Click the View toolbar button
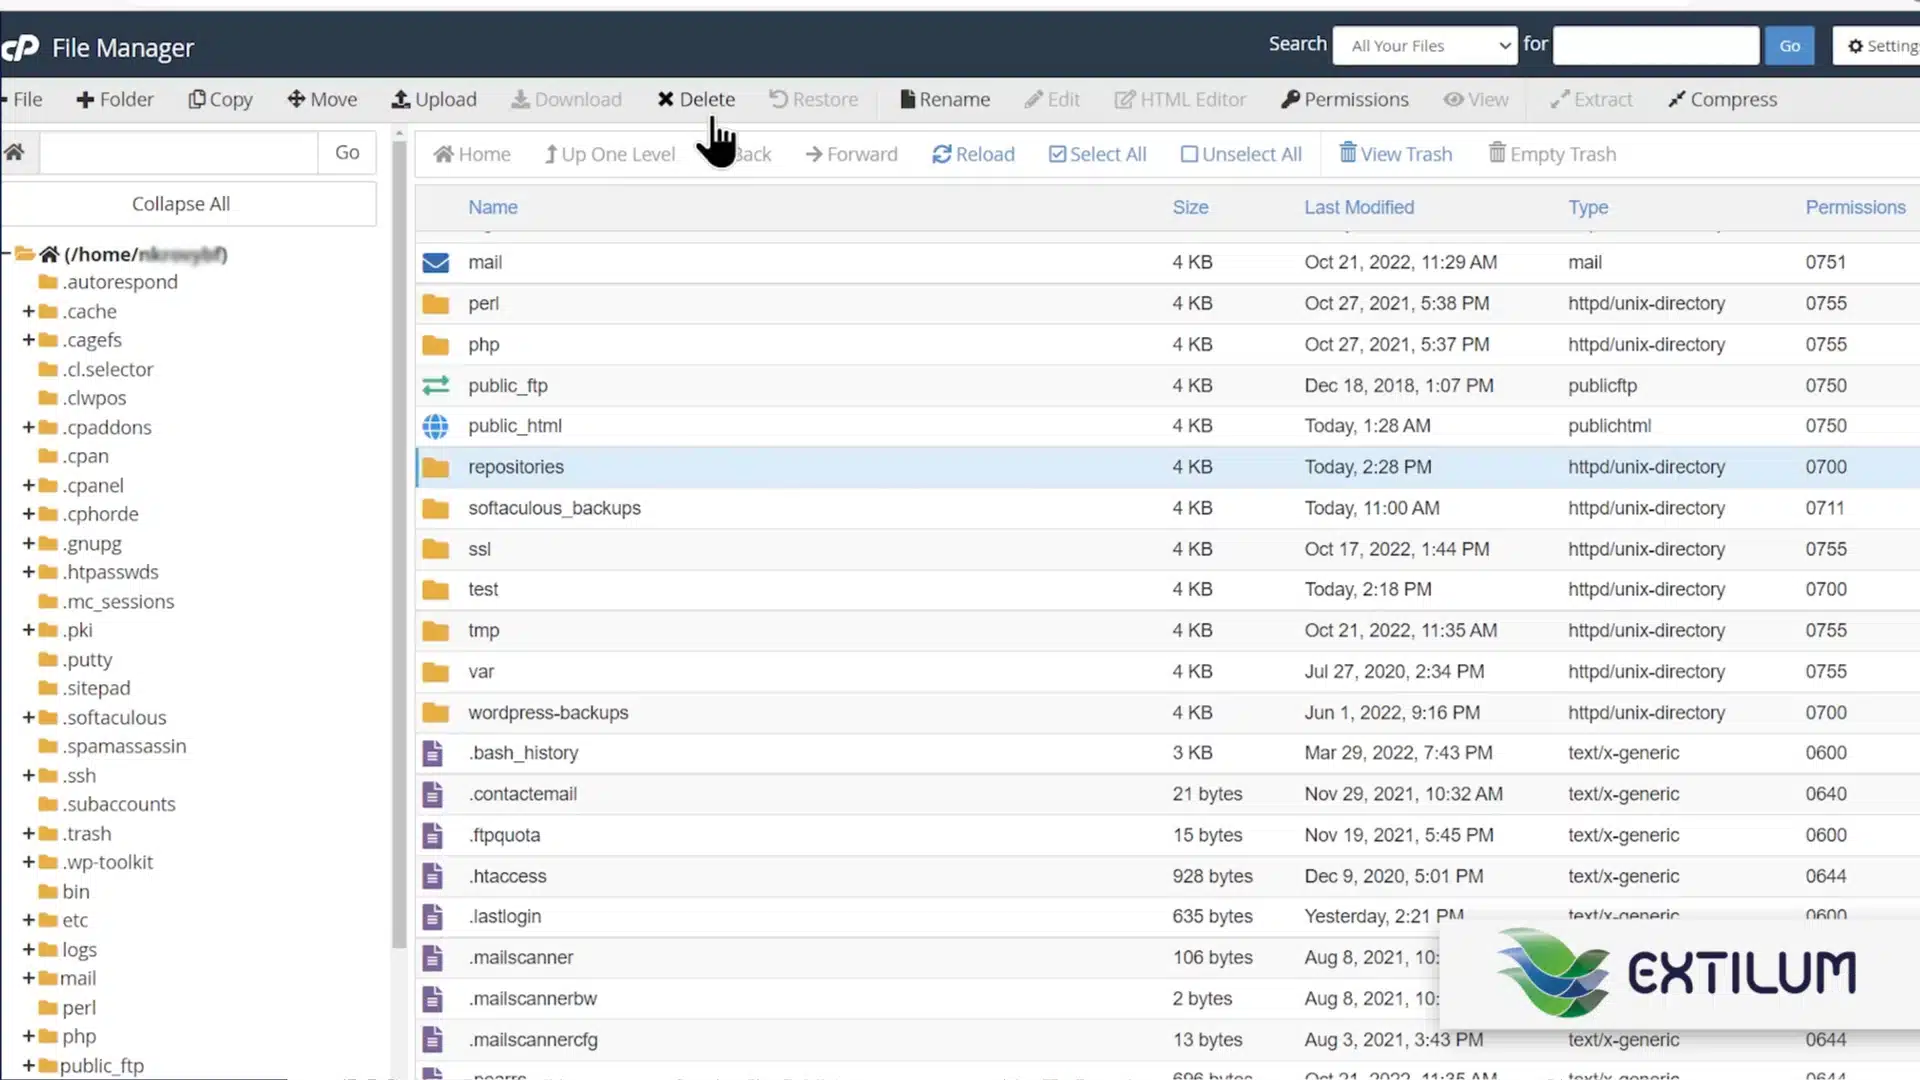The image size is (1920, 1080). 1476,99
